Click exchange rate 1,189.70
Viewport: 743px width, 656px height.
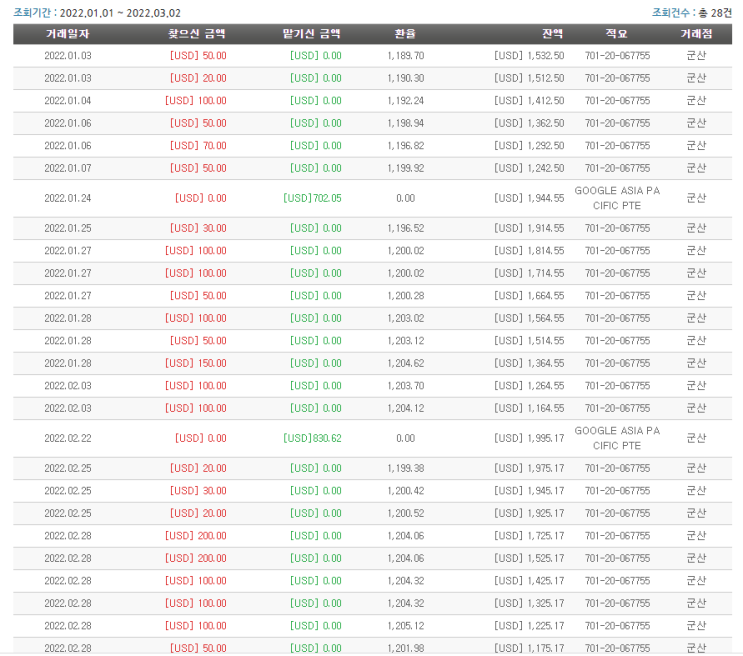pyautogui.click(x=406, y=56)
